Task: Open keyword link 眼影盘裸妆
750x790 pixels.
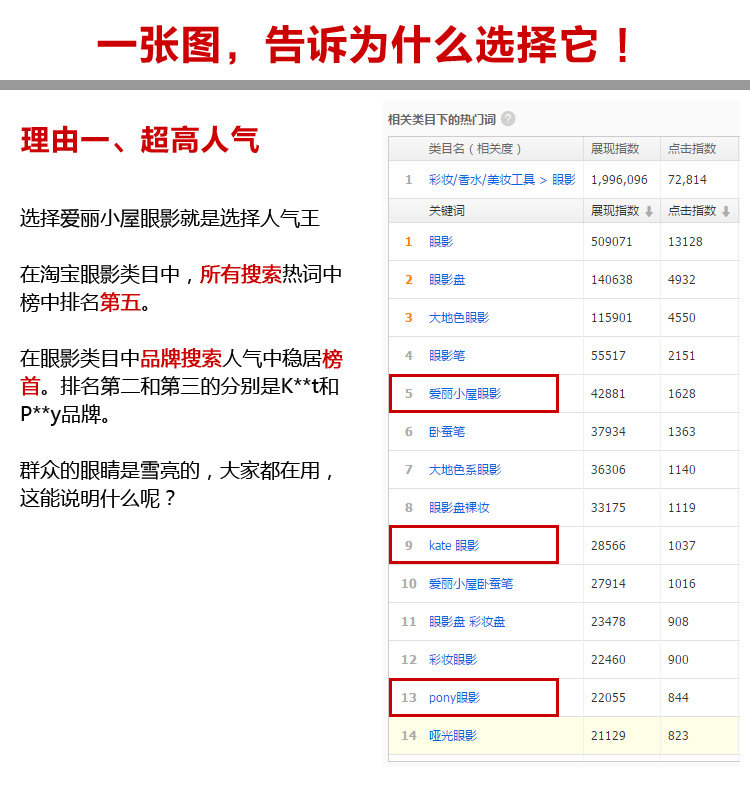Action: point(459,508)
